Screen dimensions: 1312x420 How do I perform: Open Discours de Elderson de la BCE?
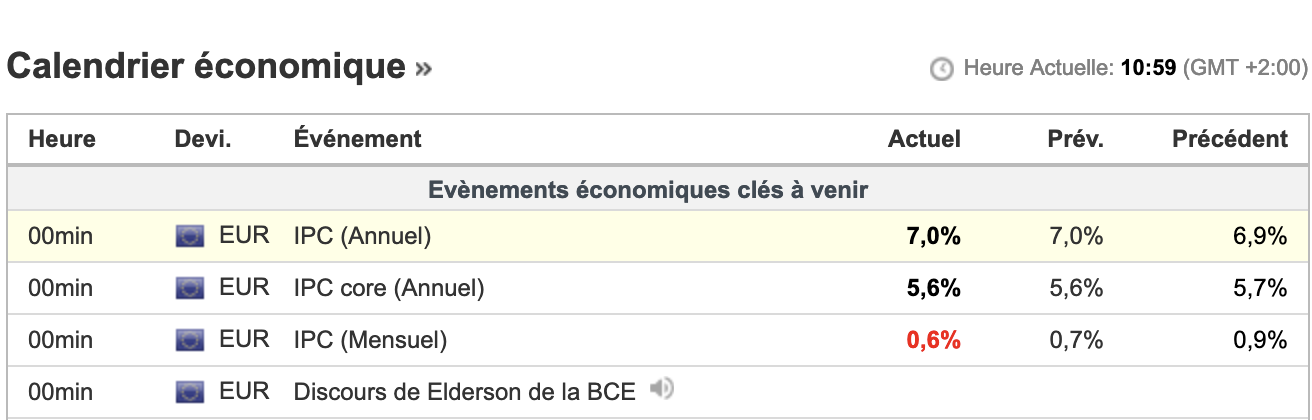(x=464, y=392)
